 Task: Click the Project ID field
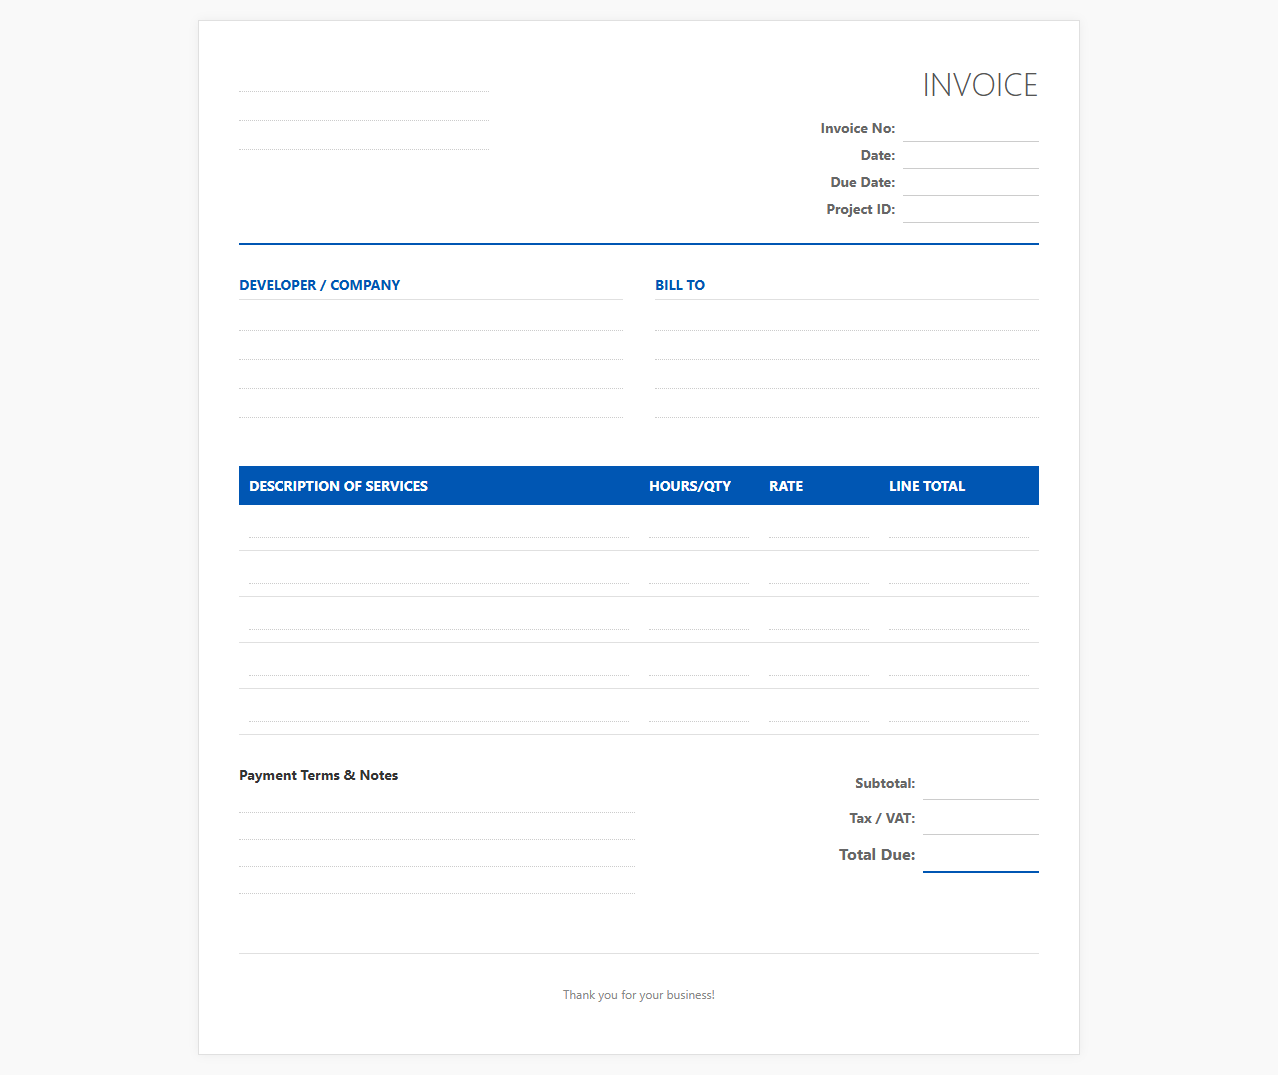pyautogui.click(x=970, y=210)
